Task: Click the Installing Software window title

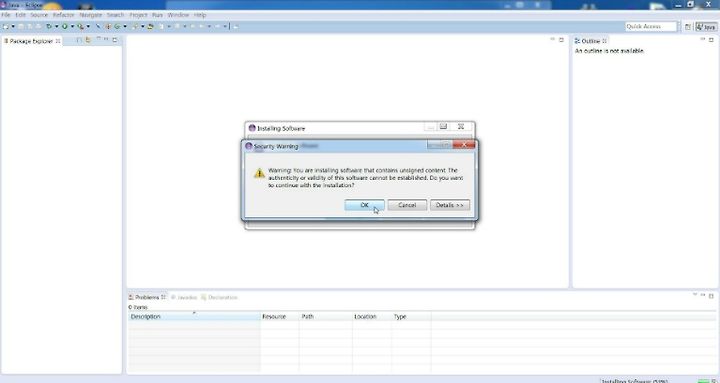Action: pos(281,128)
